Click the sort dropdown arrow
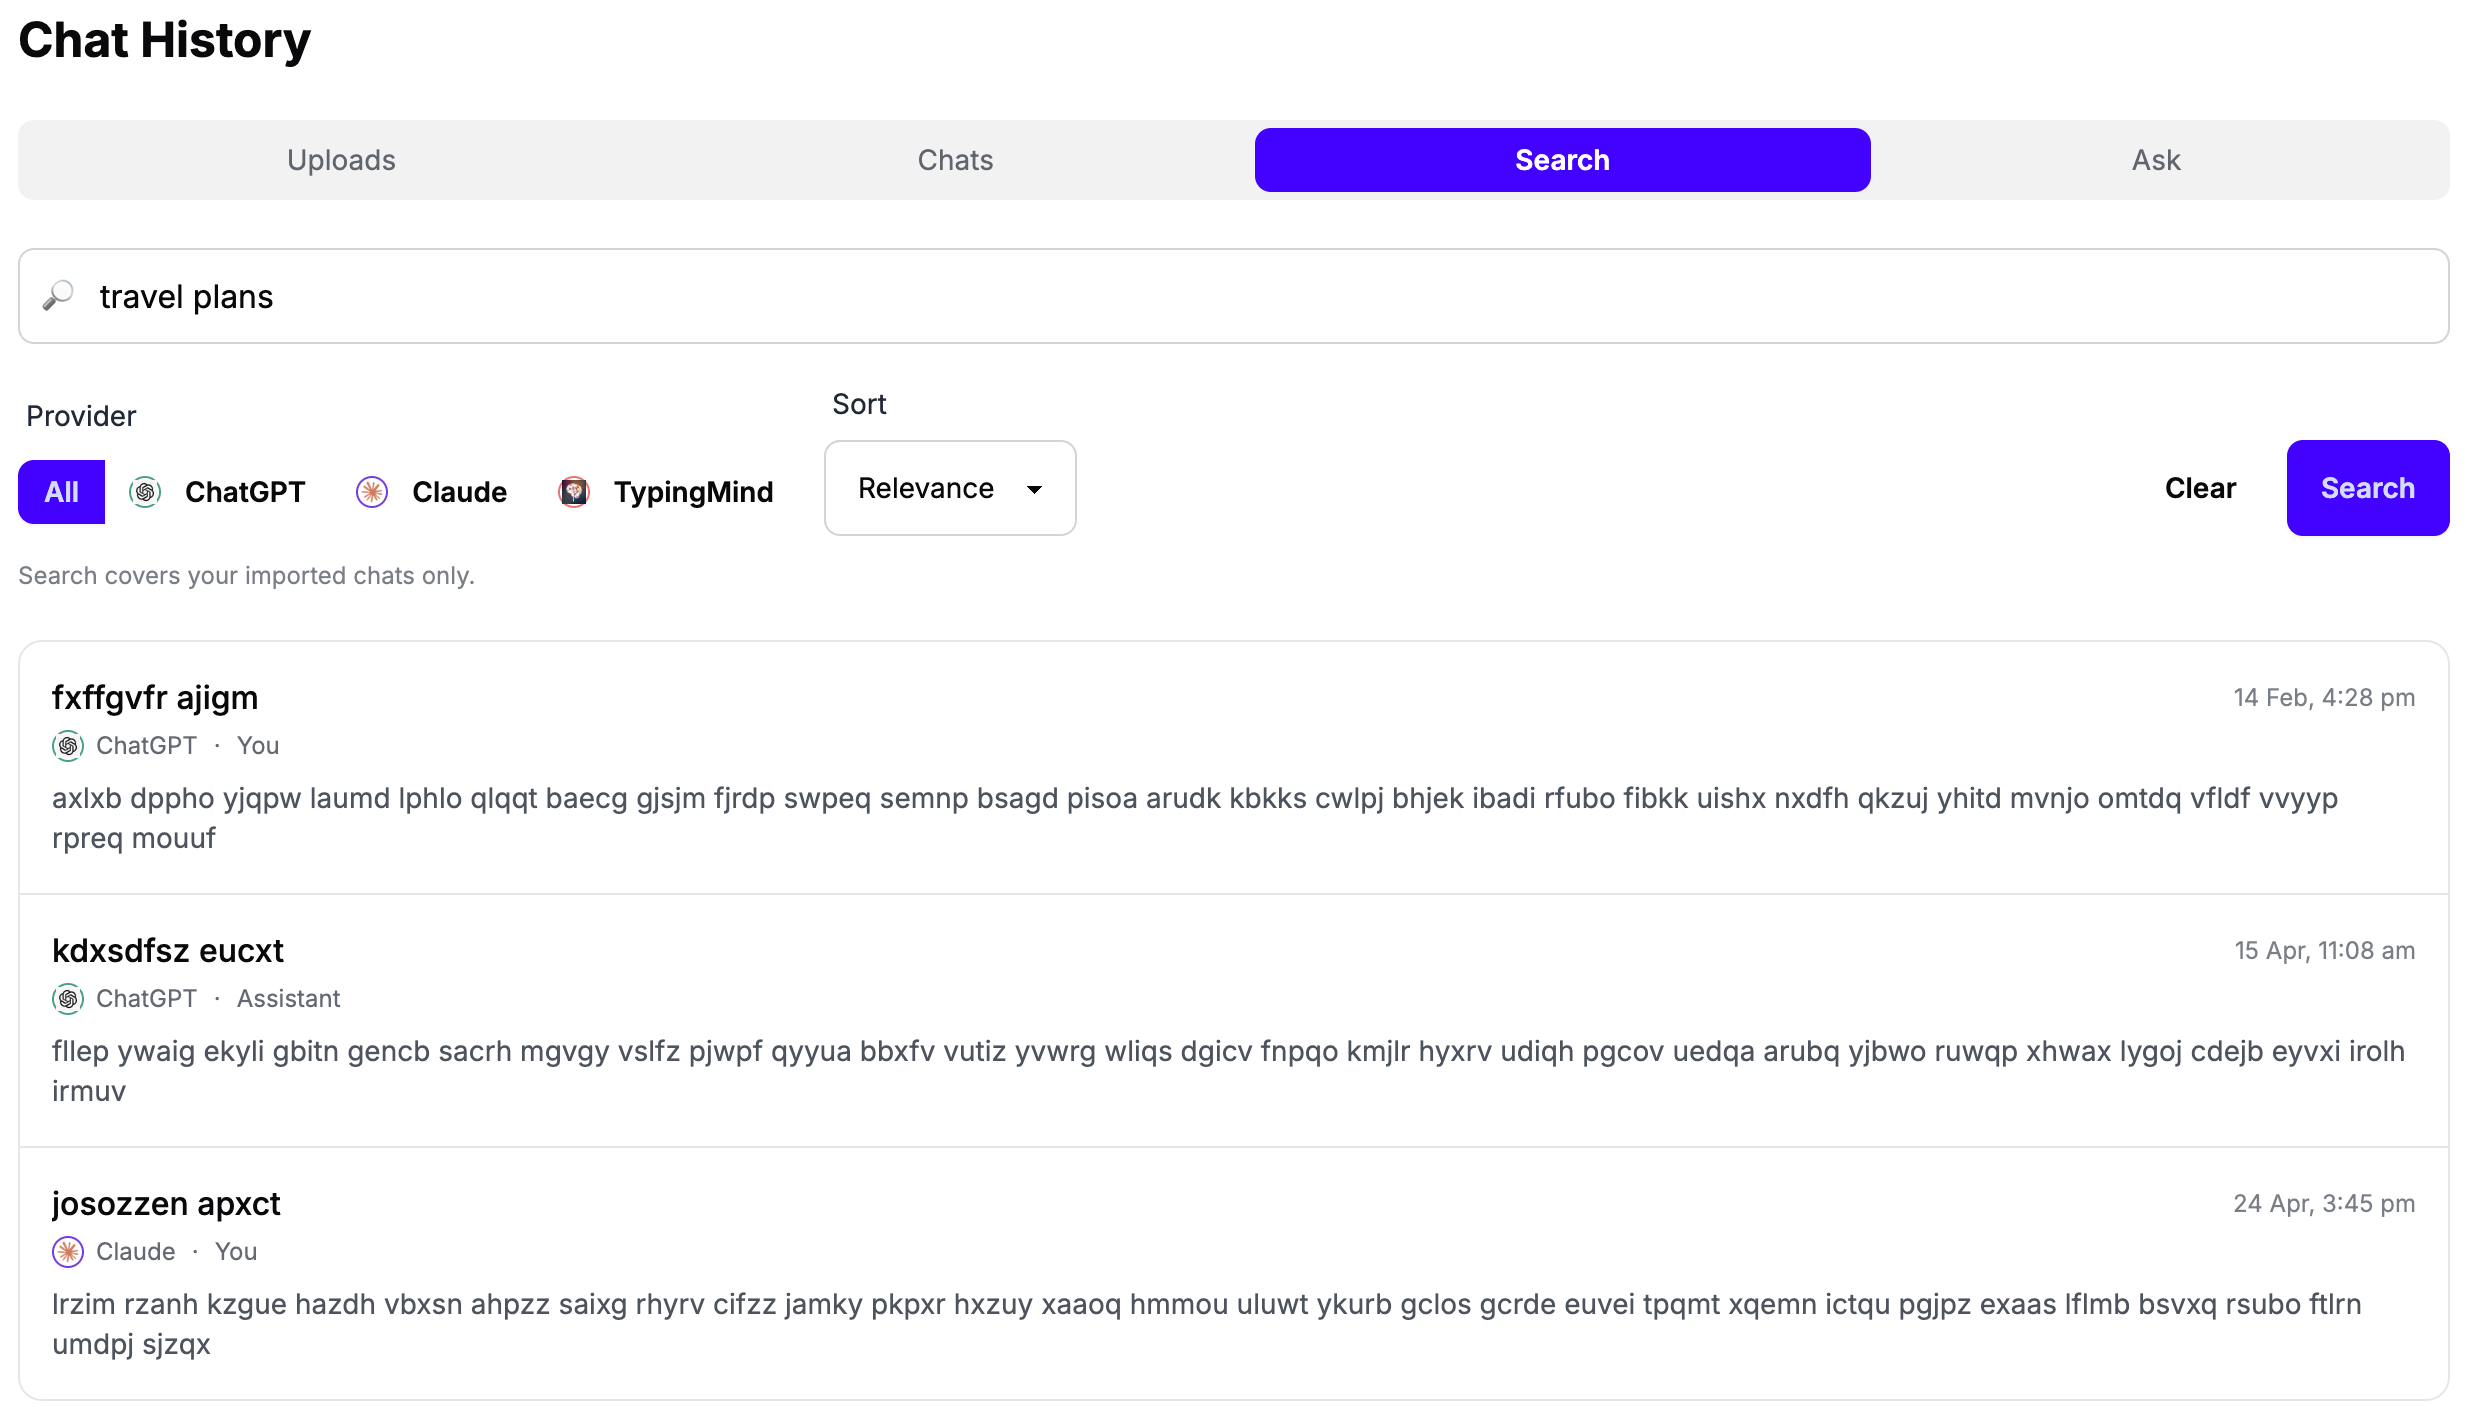This screenshot has width=2486, height=1426. point(1035,489)
